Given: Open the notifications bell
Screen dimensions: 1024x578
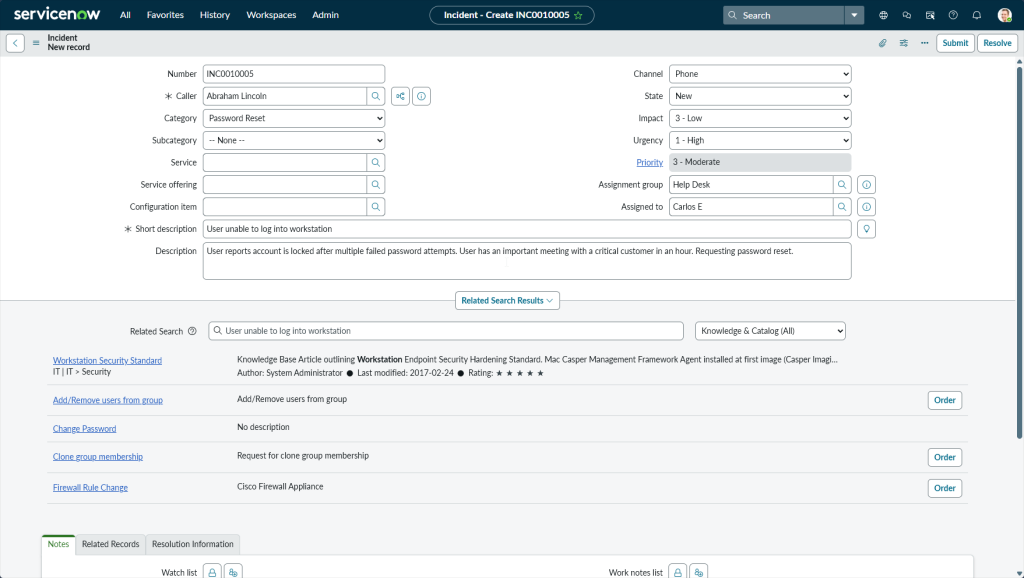Looking at the screenshot, I should coord(976,15).
